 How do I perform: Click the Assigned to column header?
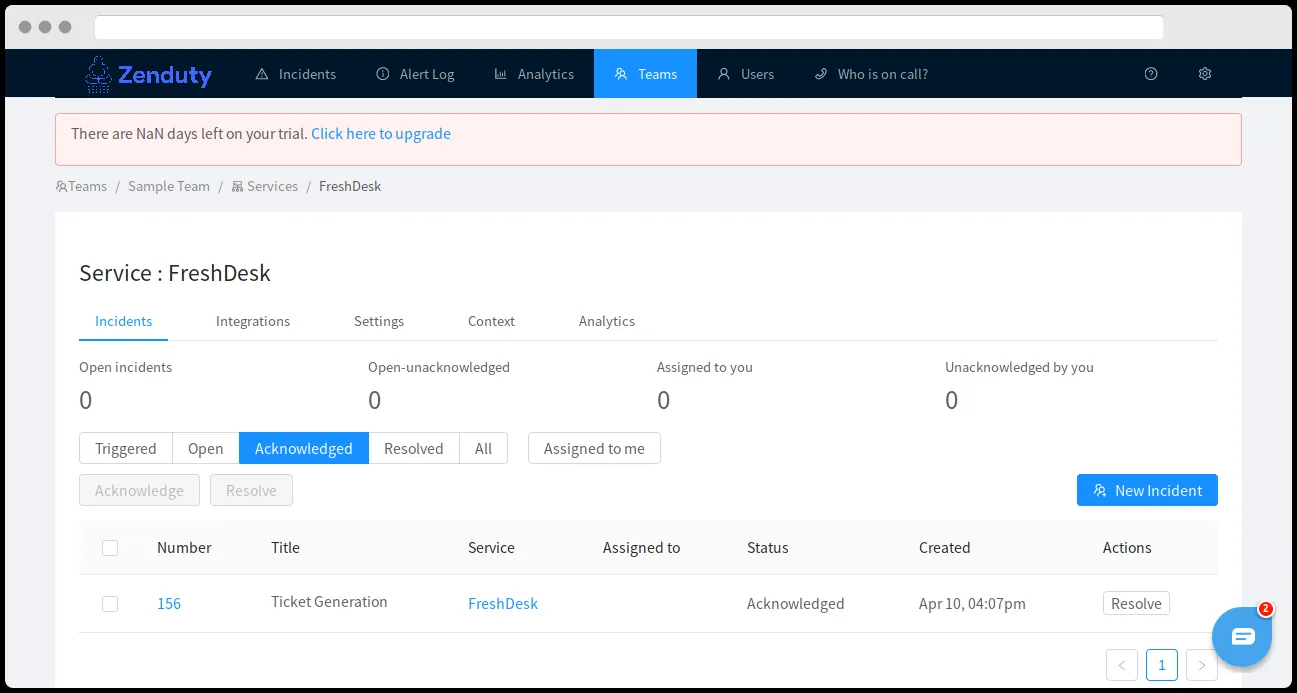point(641,548)
